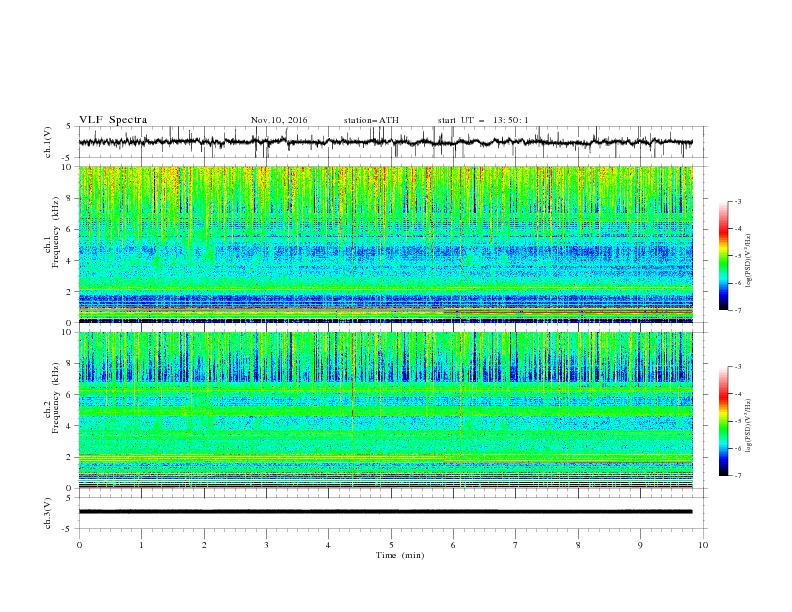
Task: Click the date 'Nov.10, 2016' text
Action: click(x=279, y=120)
